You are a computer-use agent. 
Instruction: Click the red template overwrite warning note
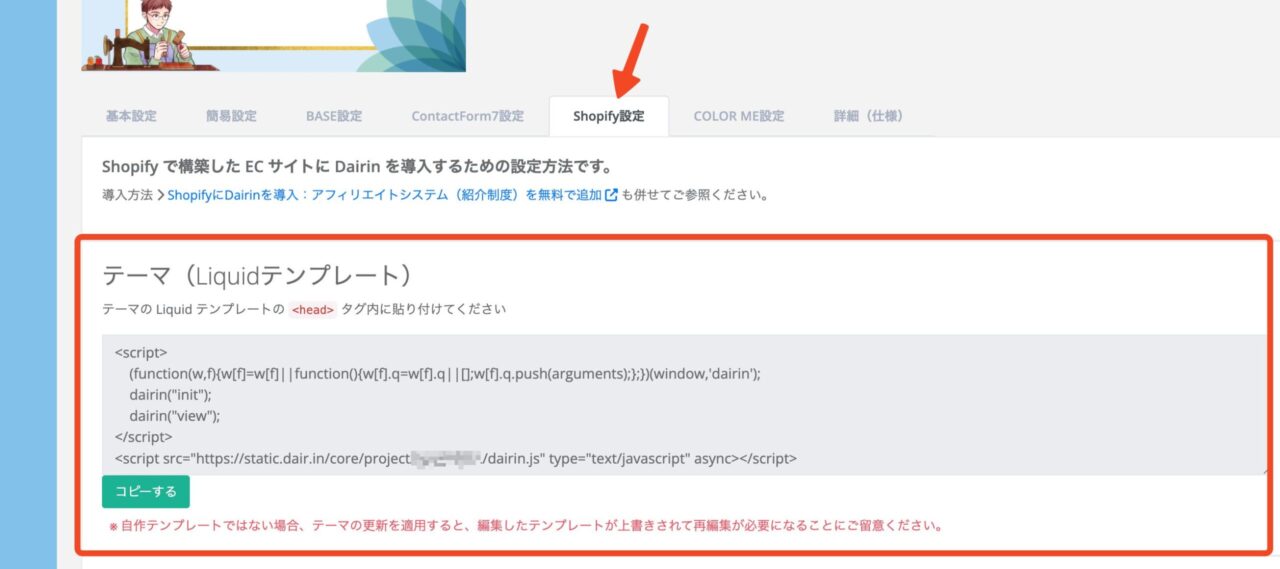525,525
